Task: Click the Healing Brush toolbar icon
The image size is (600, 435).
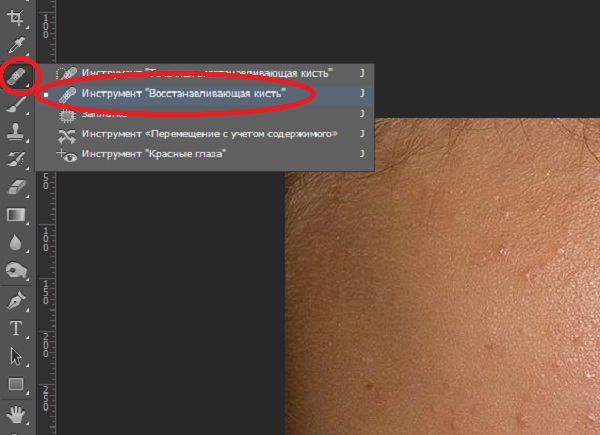Action: click(x=16, y=76)
